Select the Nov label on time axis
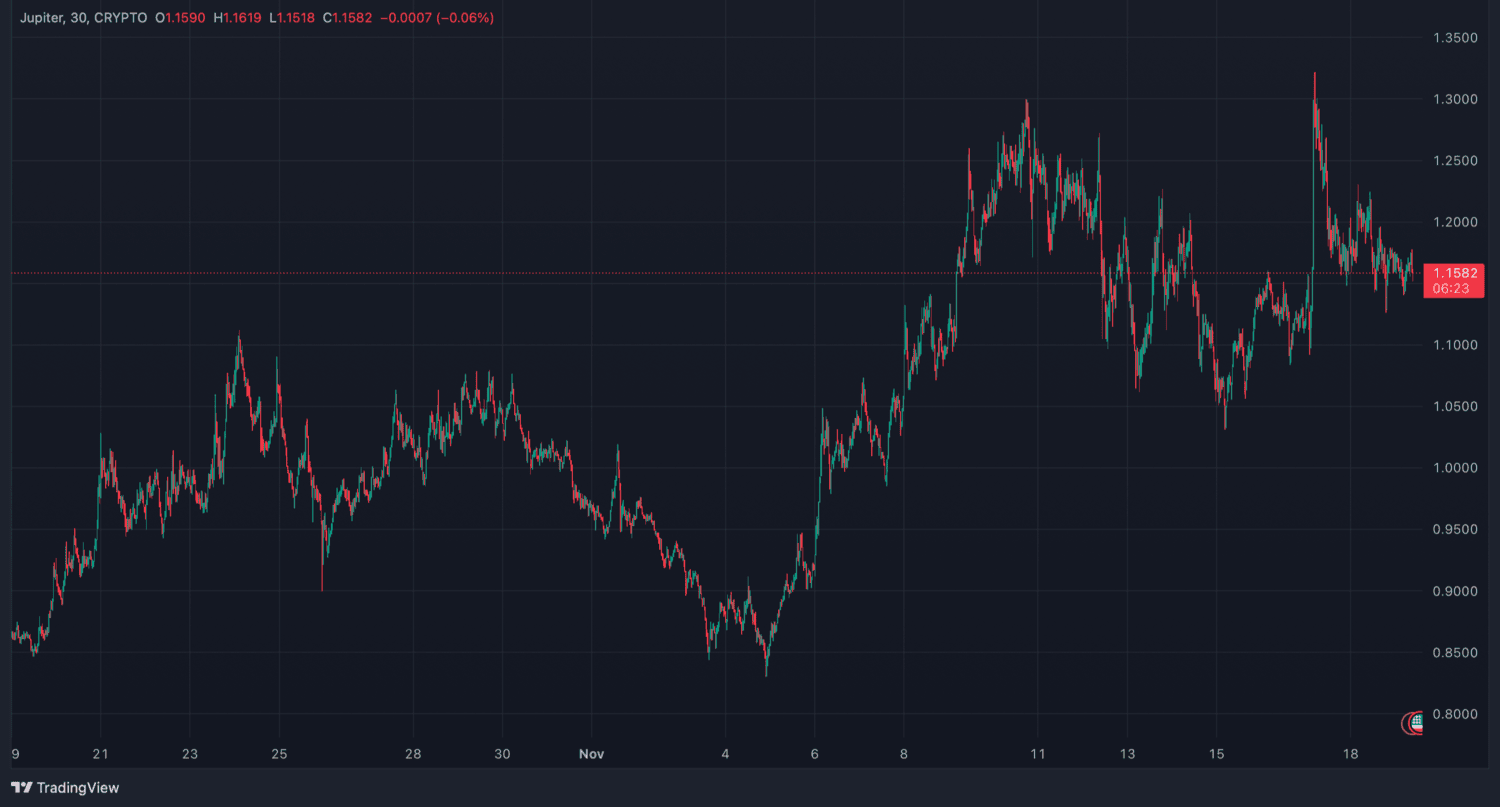 pyautogui.click(x=591, y=753)
